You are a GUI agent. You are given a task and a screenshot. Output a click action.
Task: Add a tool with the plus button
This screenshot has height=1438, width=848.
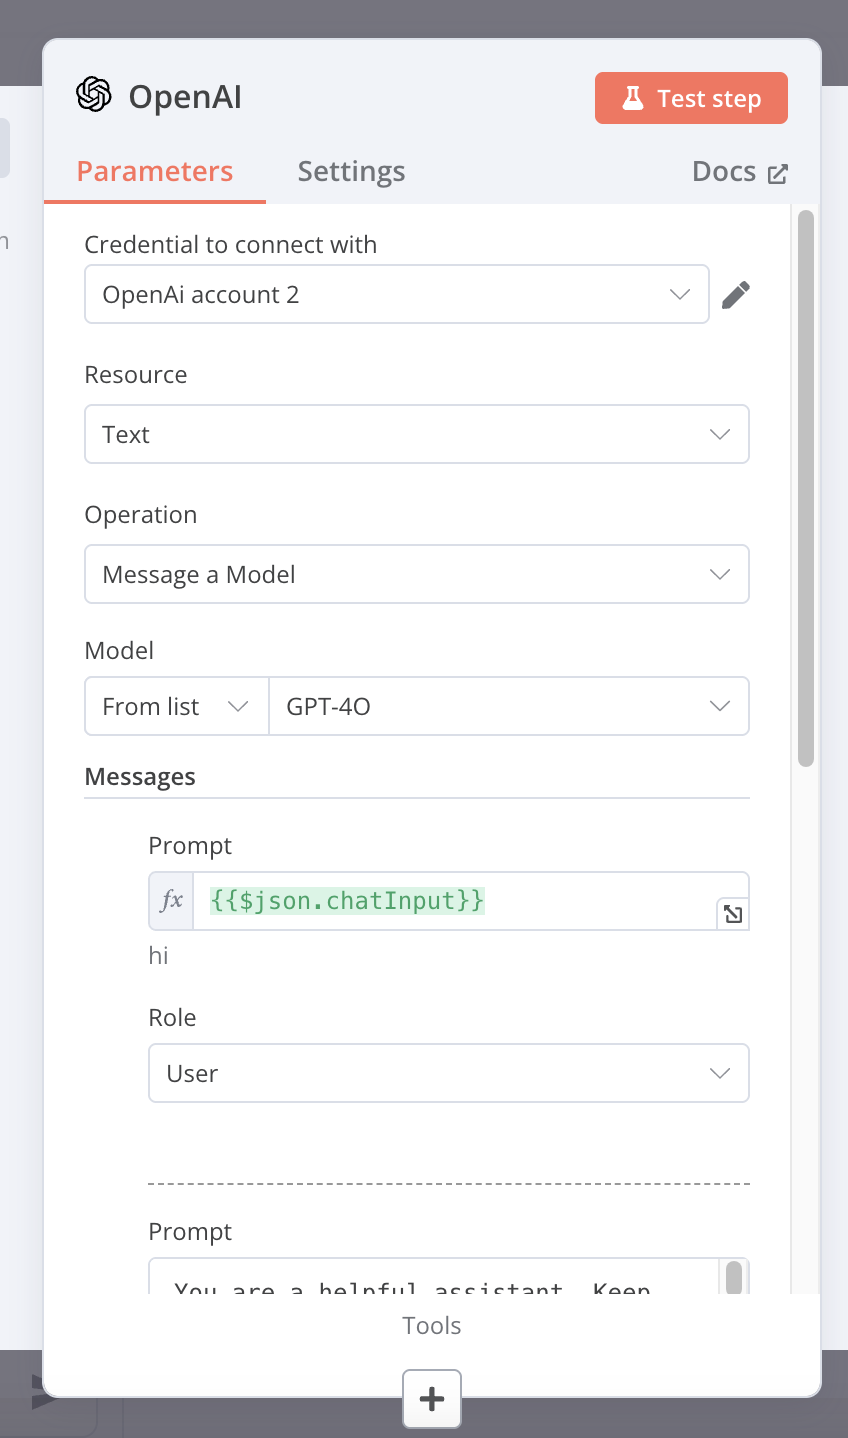[x=432, y=1398]
